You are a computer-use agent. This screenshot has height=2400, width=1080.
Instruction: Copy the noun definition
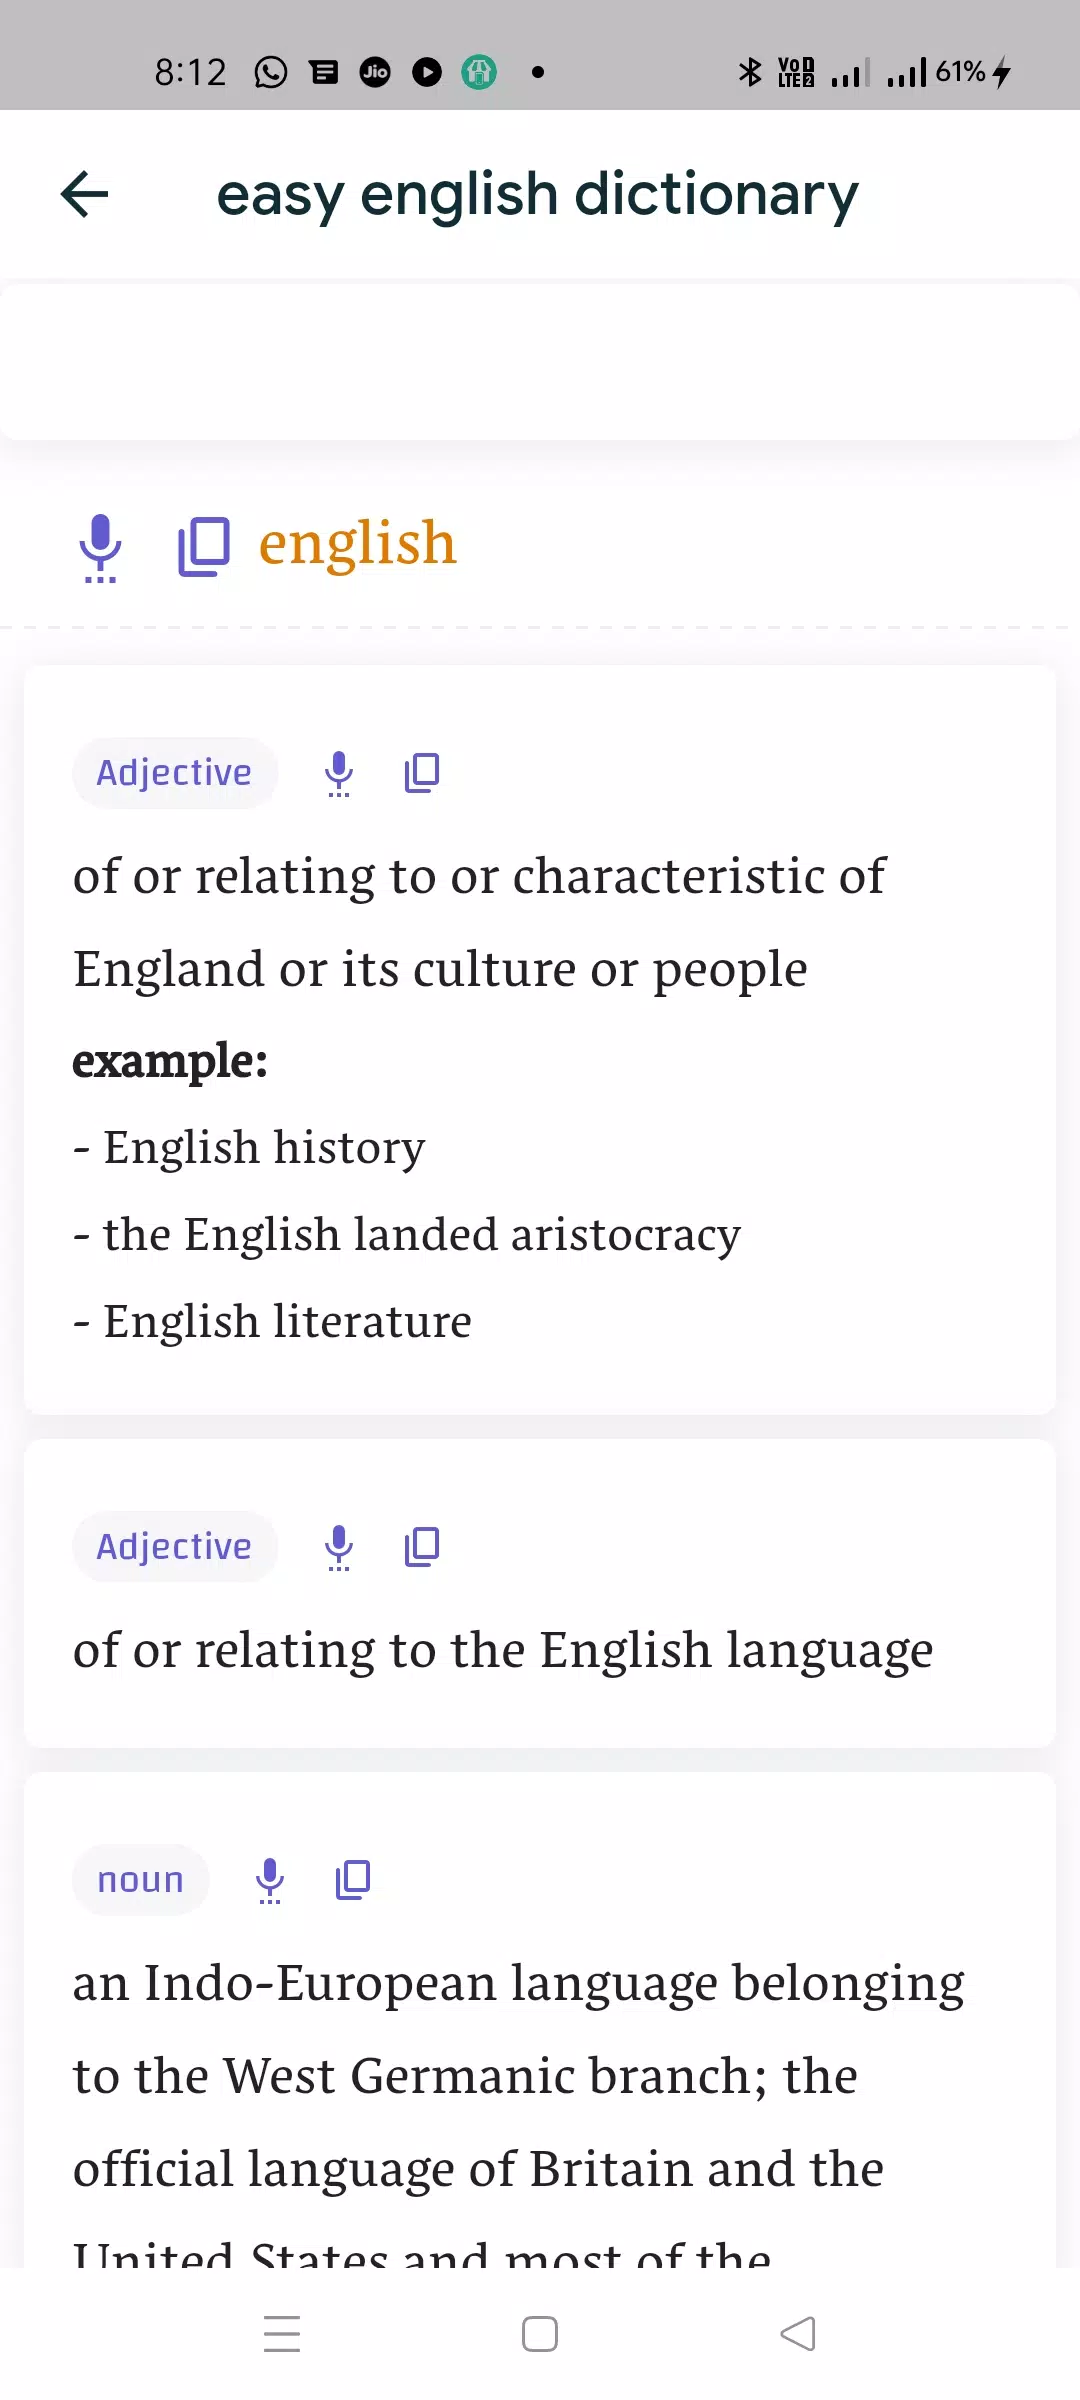pyautogui.click(x=353, y=1880)
